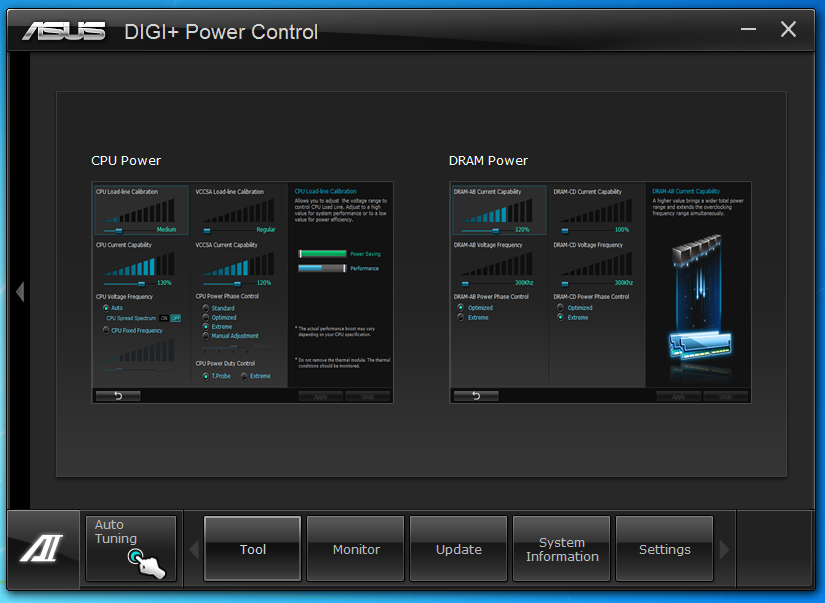
Task: Select Auto for CPU Voltage Frequency
Action: coord(106,308)
